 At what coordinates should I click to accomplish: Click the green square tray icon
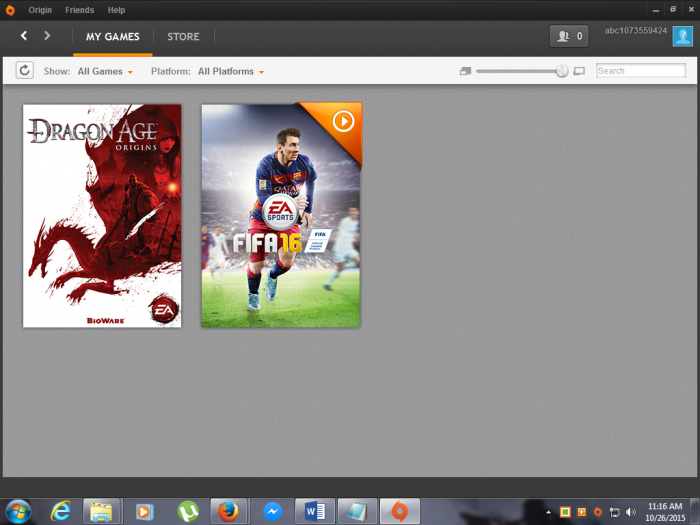pos(565,512)
